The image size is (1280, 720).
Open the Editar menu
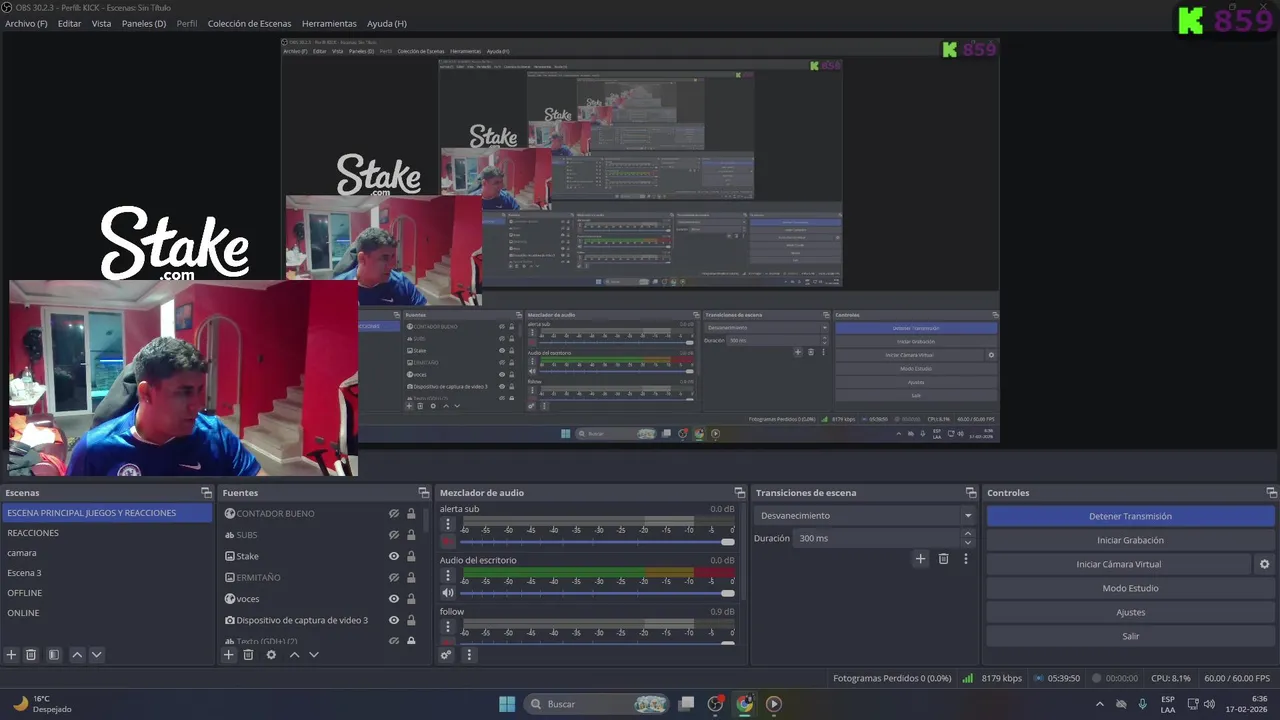coord(69,23)
